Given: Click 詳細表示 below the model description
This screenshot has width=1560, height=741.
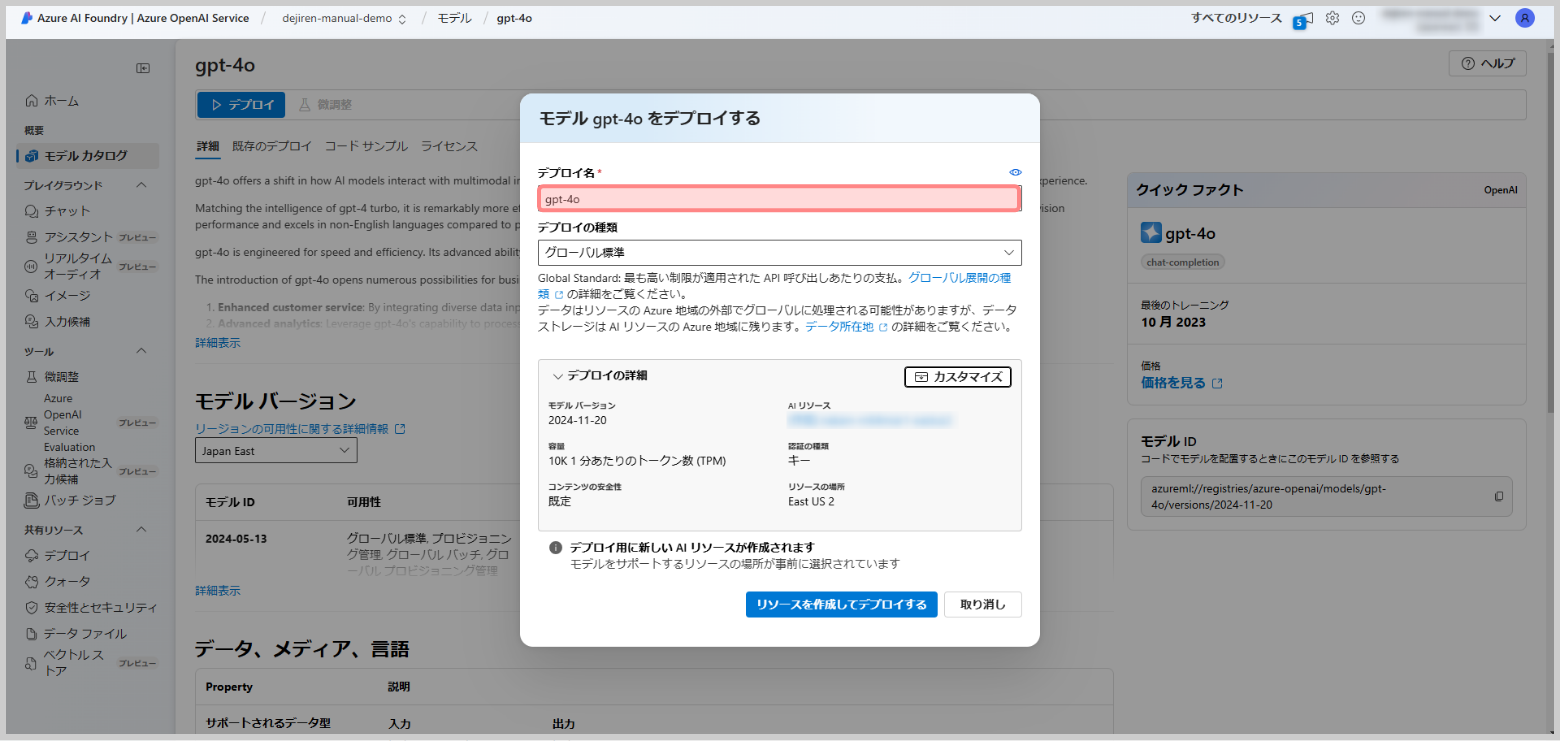Looking at the screenshot, I should (x=217, y=343).
